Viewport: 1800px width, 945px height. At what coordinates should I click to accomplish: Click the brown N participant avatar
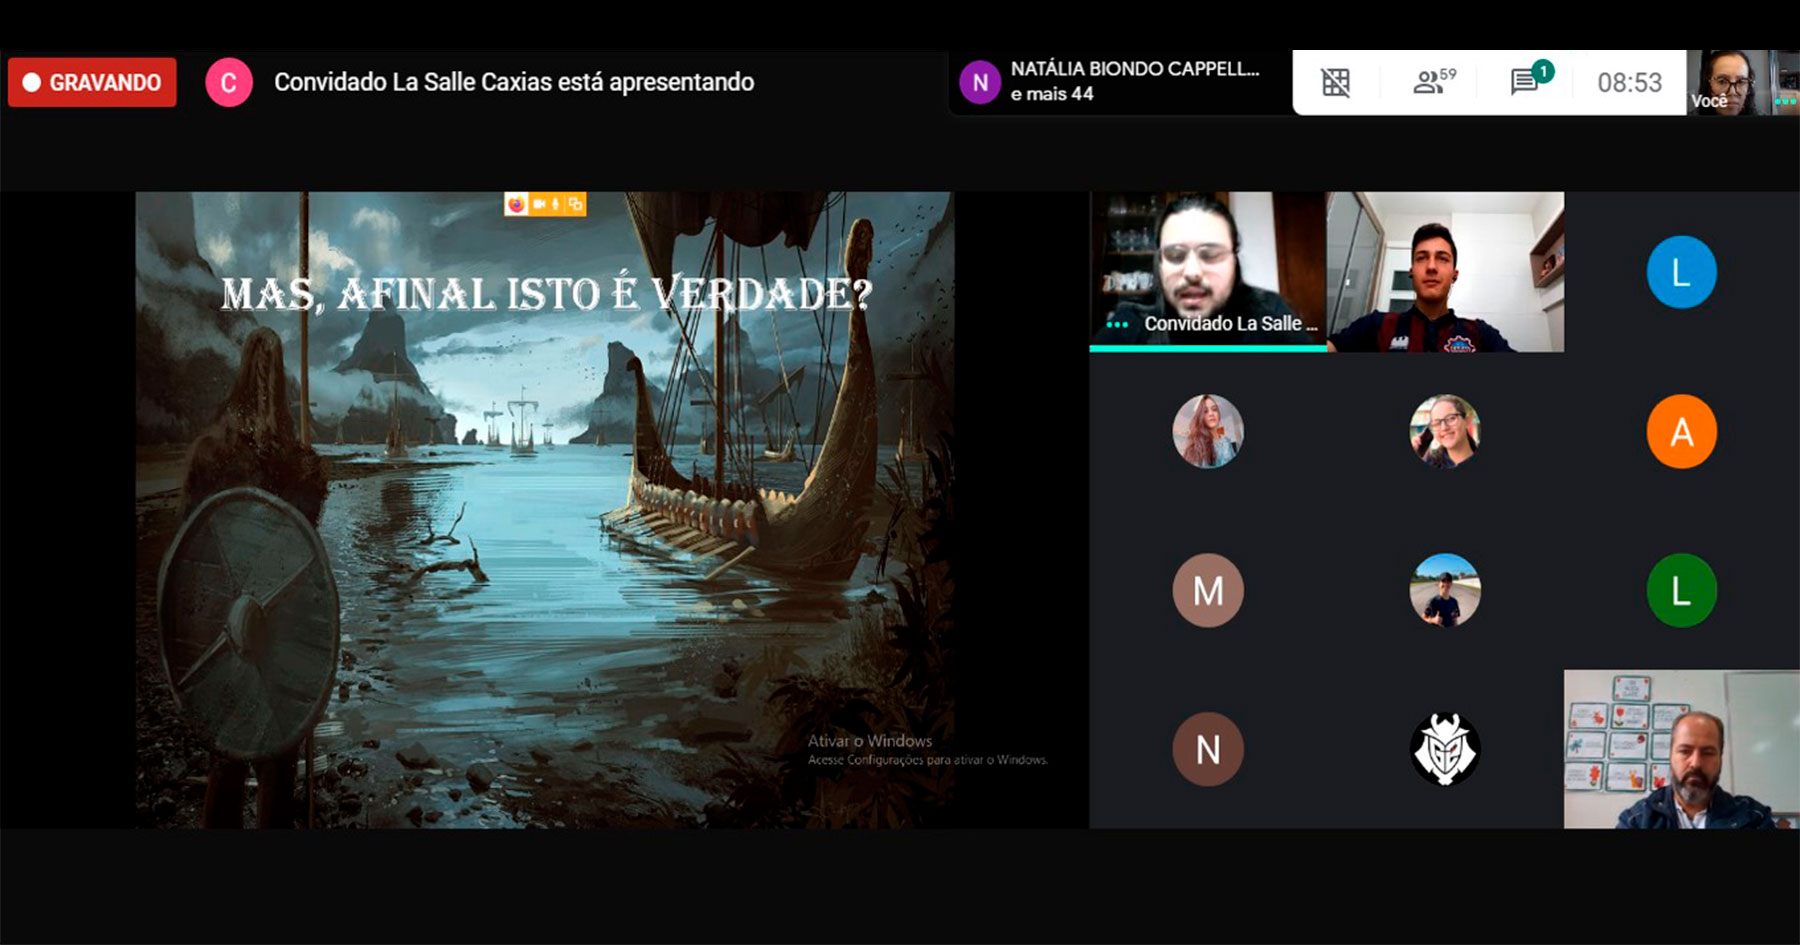click(x=1208, y=749)
